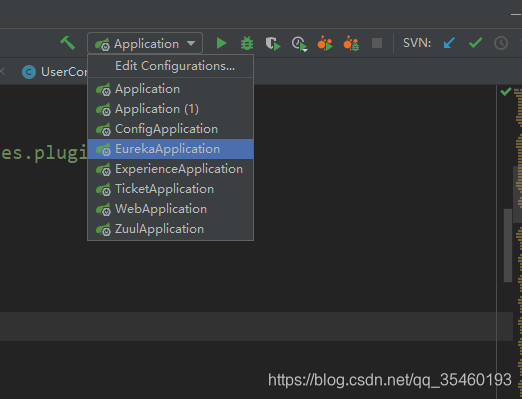Open Edit Configurations… entry
522x399 pixels.
(175, 66)
